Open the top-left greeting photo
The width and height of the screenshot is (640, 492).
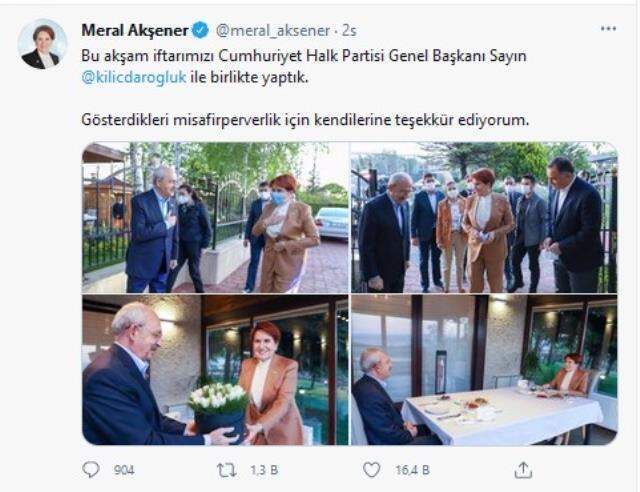pos(216,217)
